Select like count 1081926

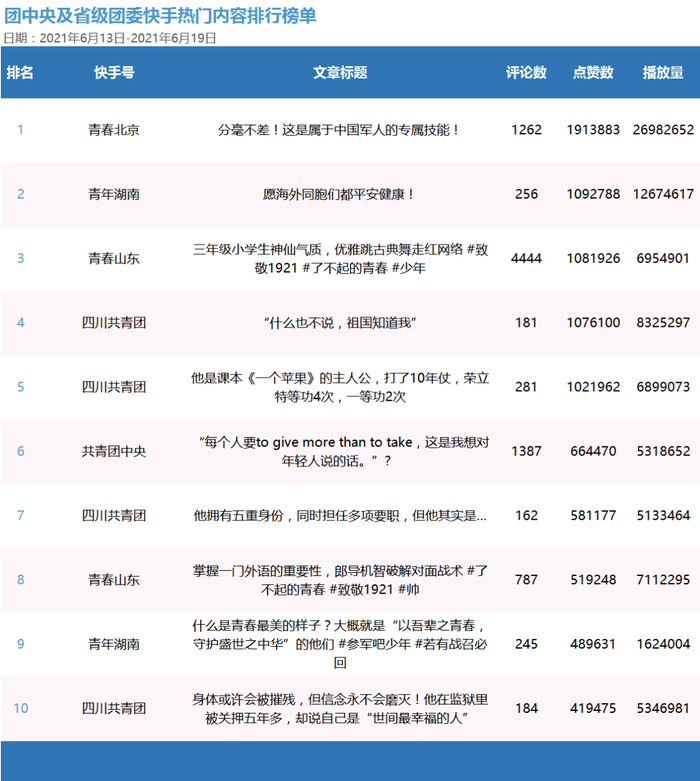[x=593, y=259]
